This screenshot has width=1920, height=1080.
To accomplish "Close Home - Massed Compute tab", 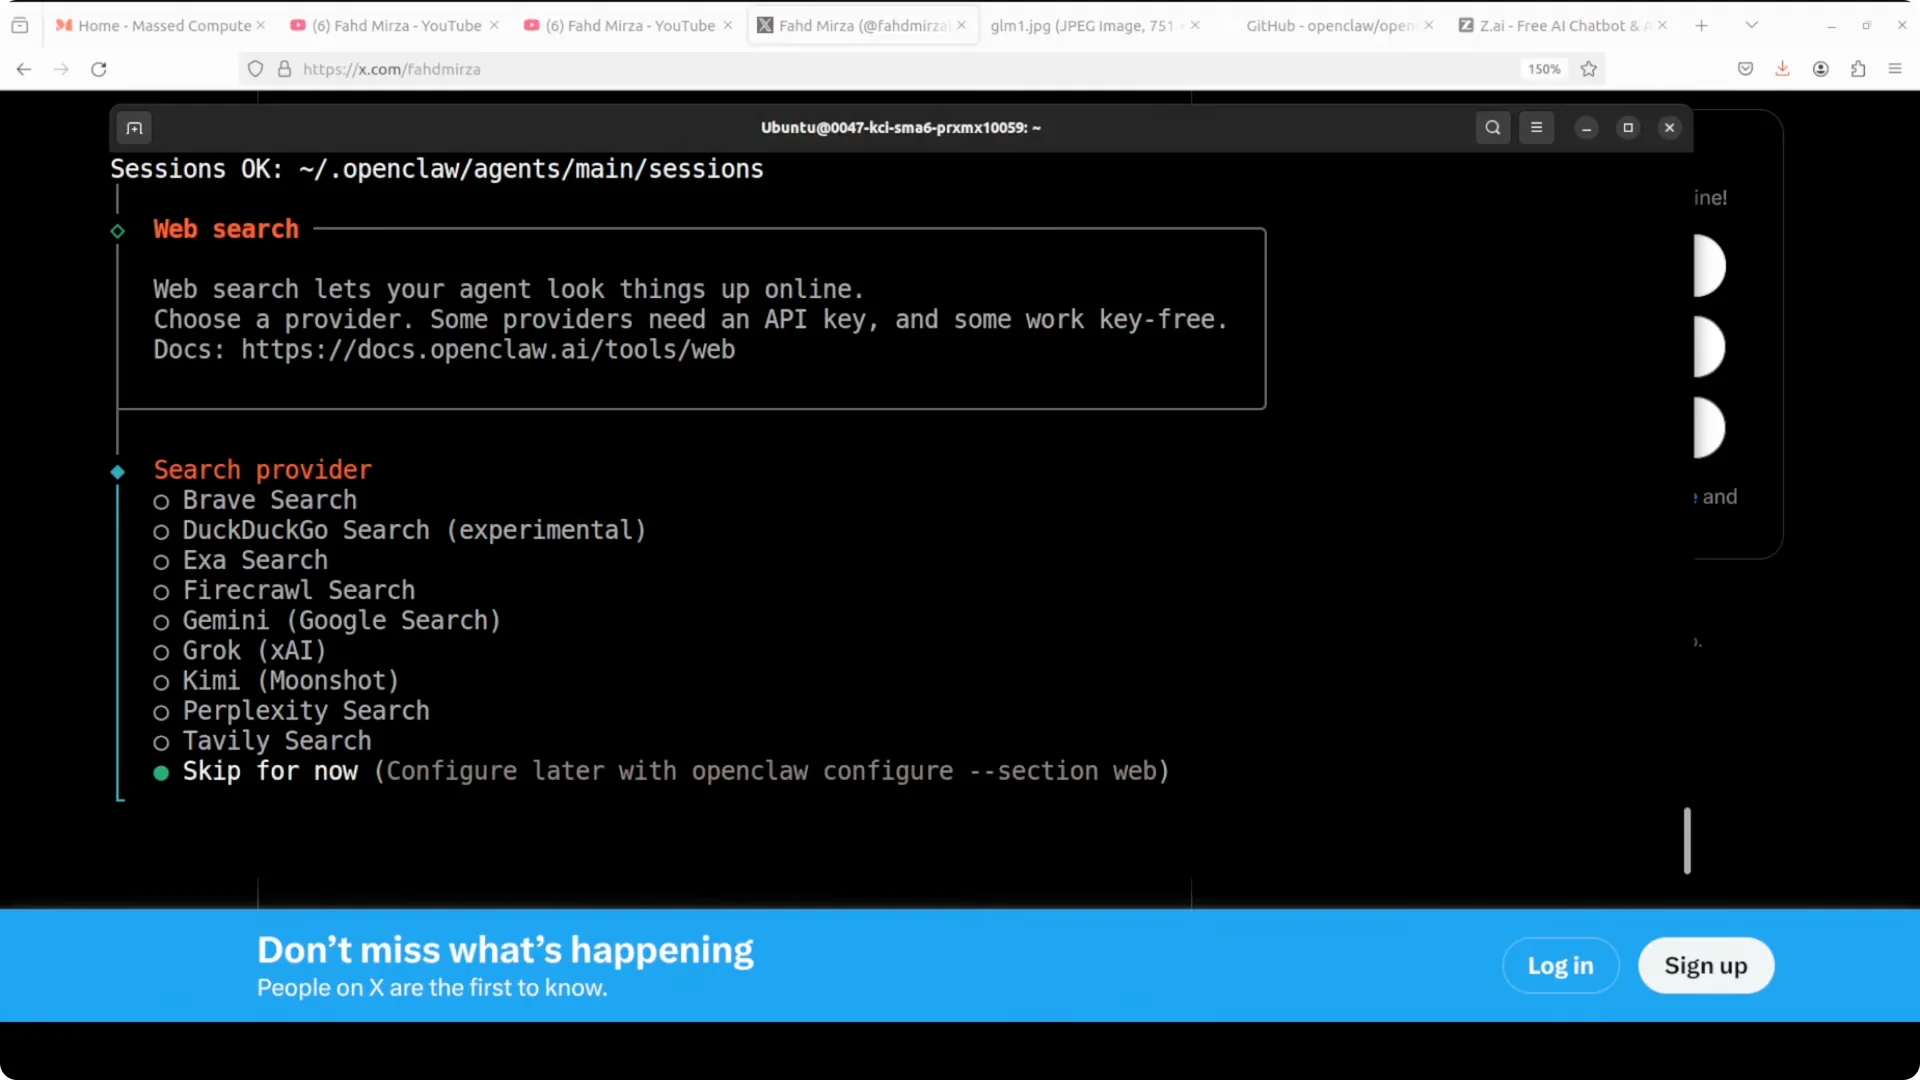I will 261,25.
